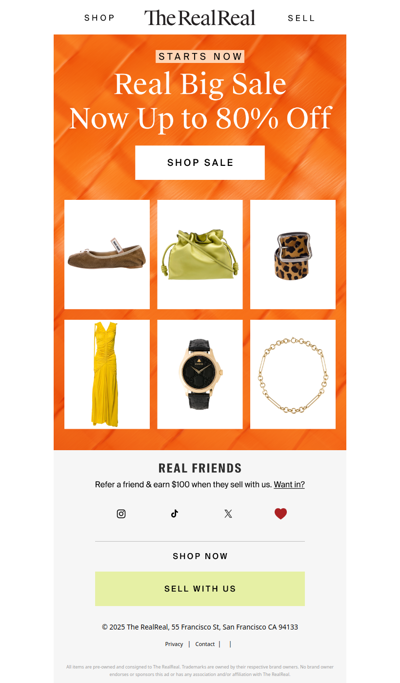
Task: Click the red heart icon
Action: pyautogui.click(x=281, y=514)
